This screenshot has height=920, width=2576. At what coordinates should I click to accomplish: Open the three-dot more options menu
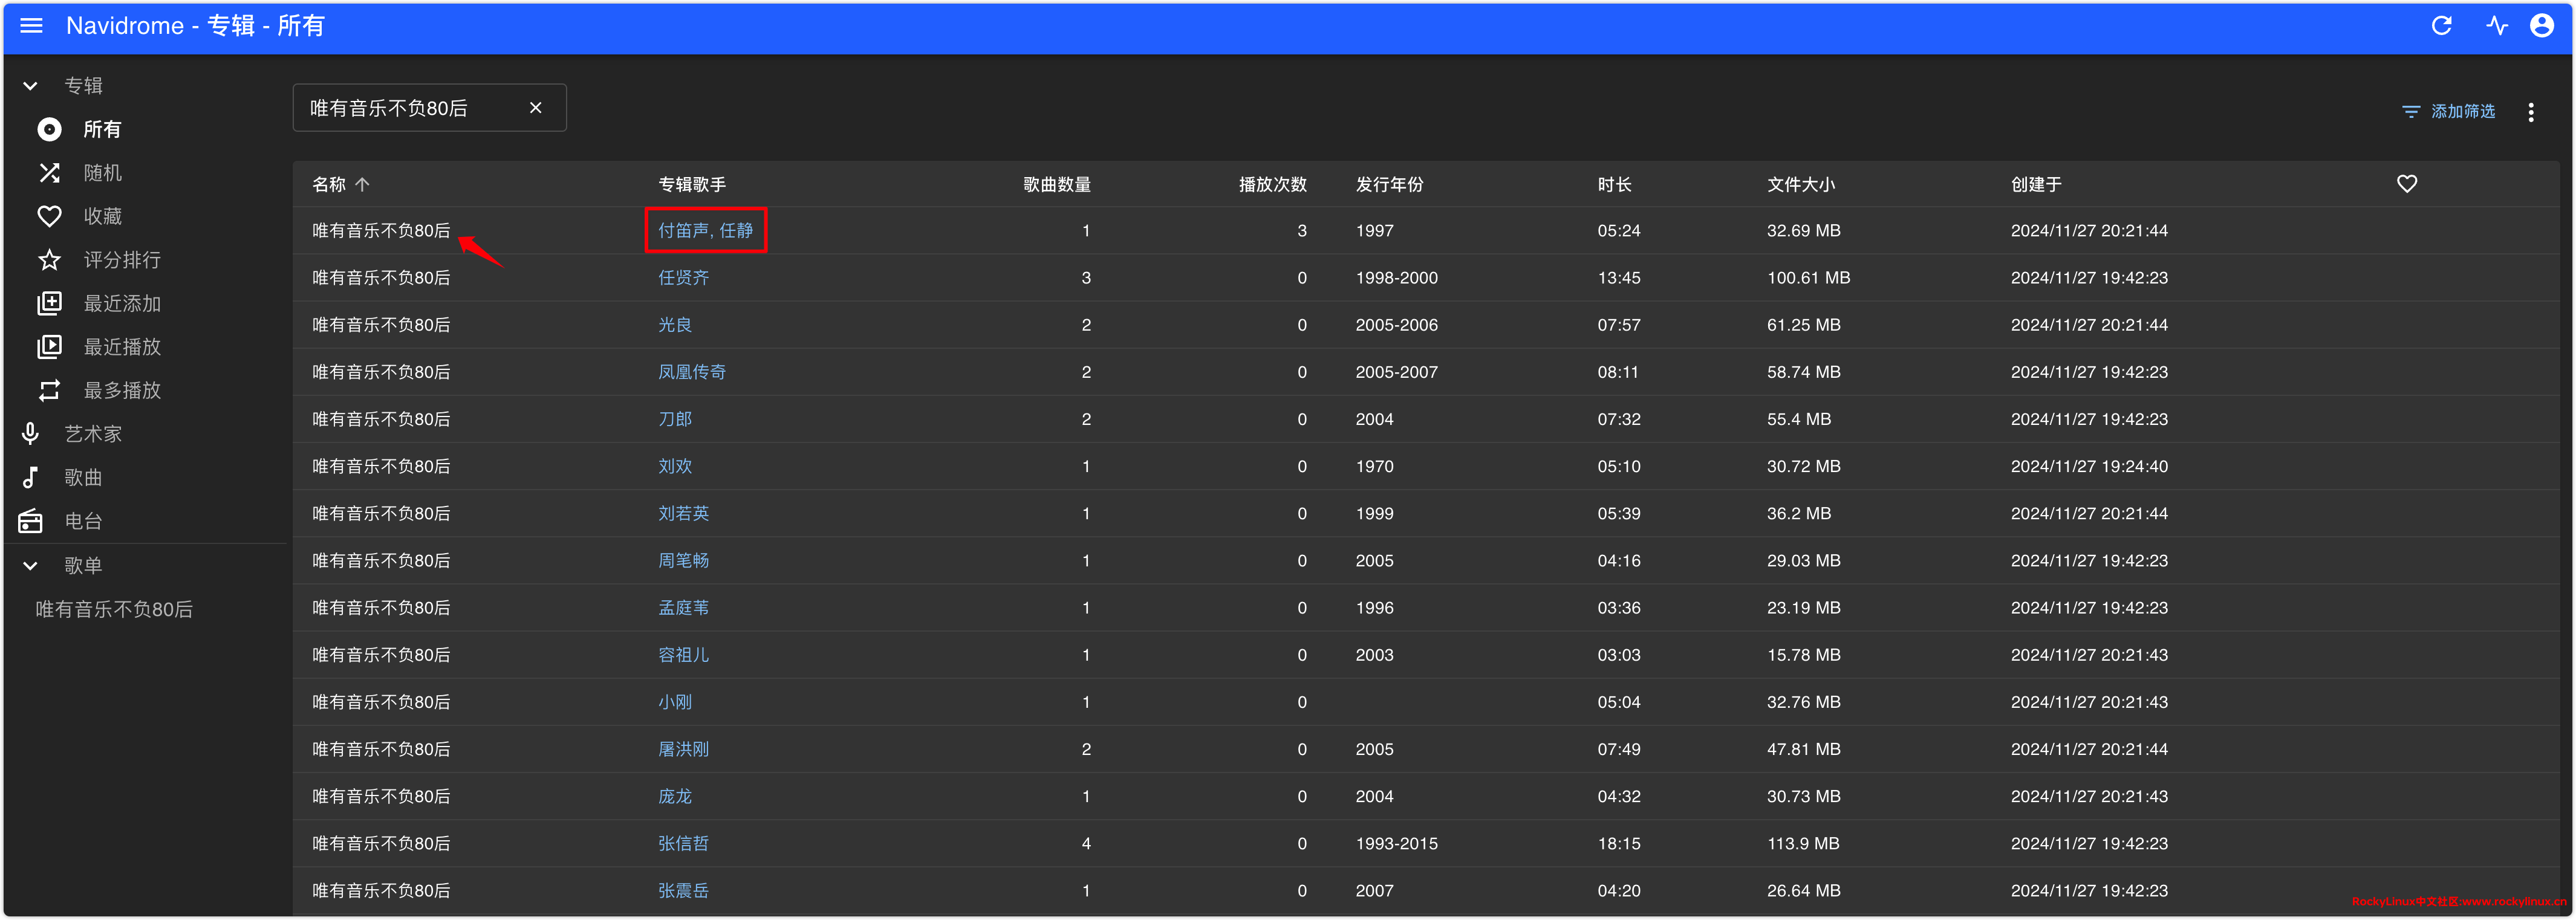2530,112
